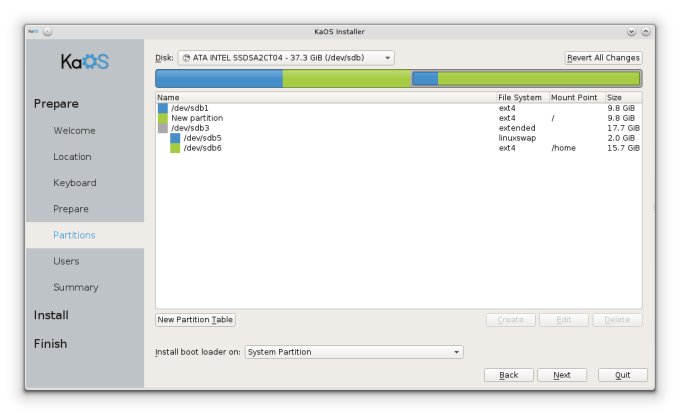Select the /dev/sdb5 linuxswap row

click(x=399, y=138)
